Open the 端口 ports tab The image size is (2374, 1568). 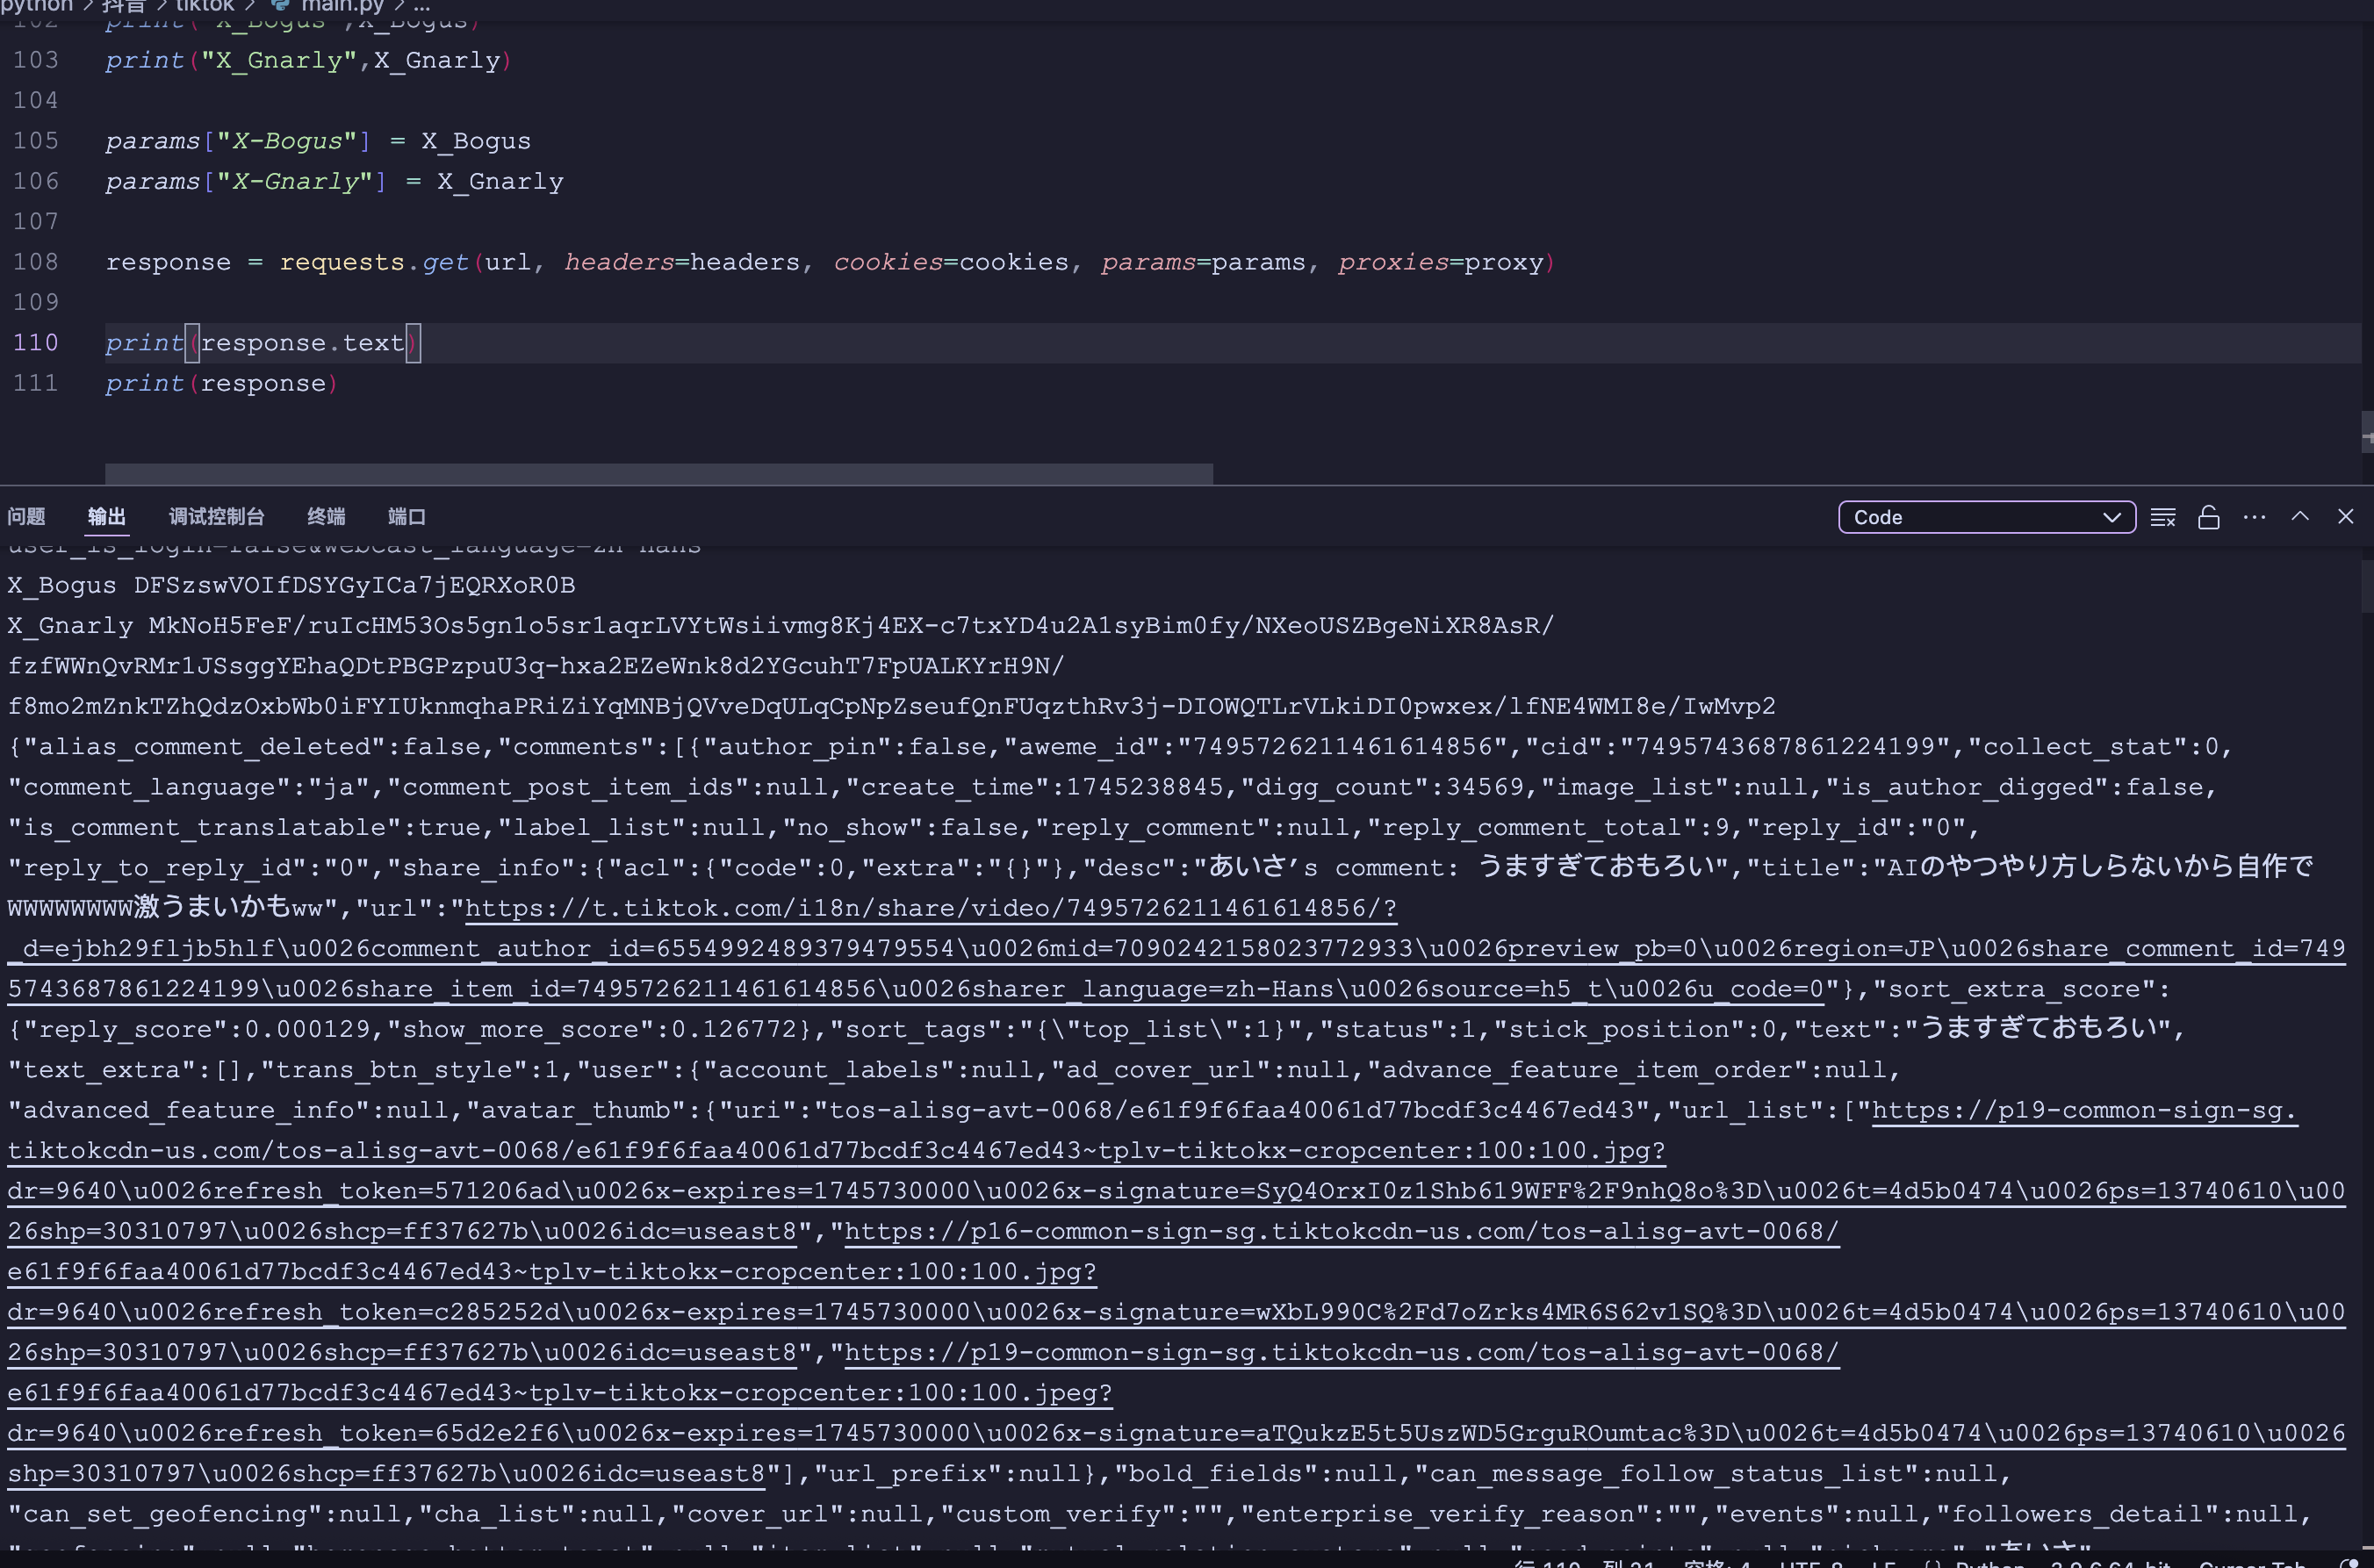[x=407, y=517]
